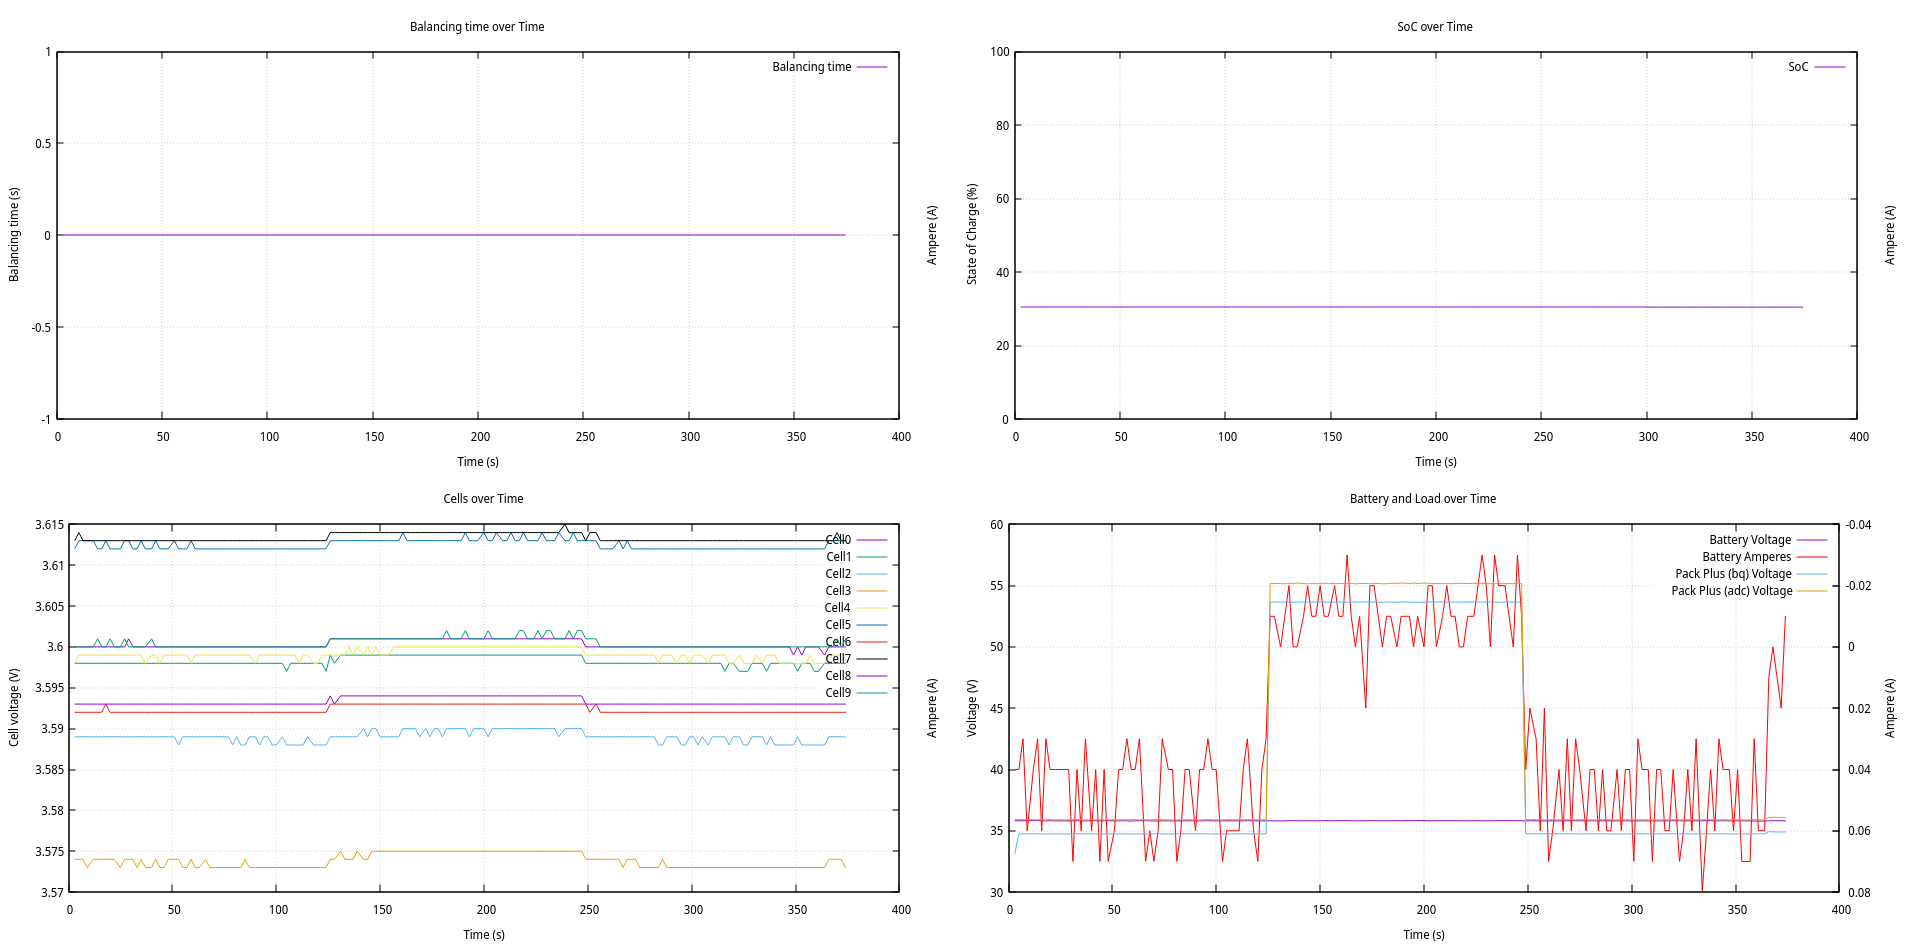Click the orange line sample next to Cell3
1916x946 pixels.
[x=872, y=591]
